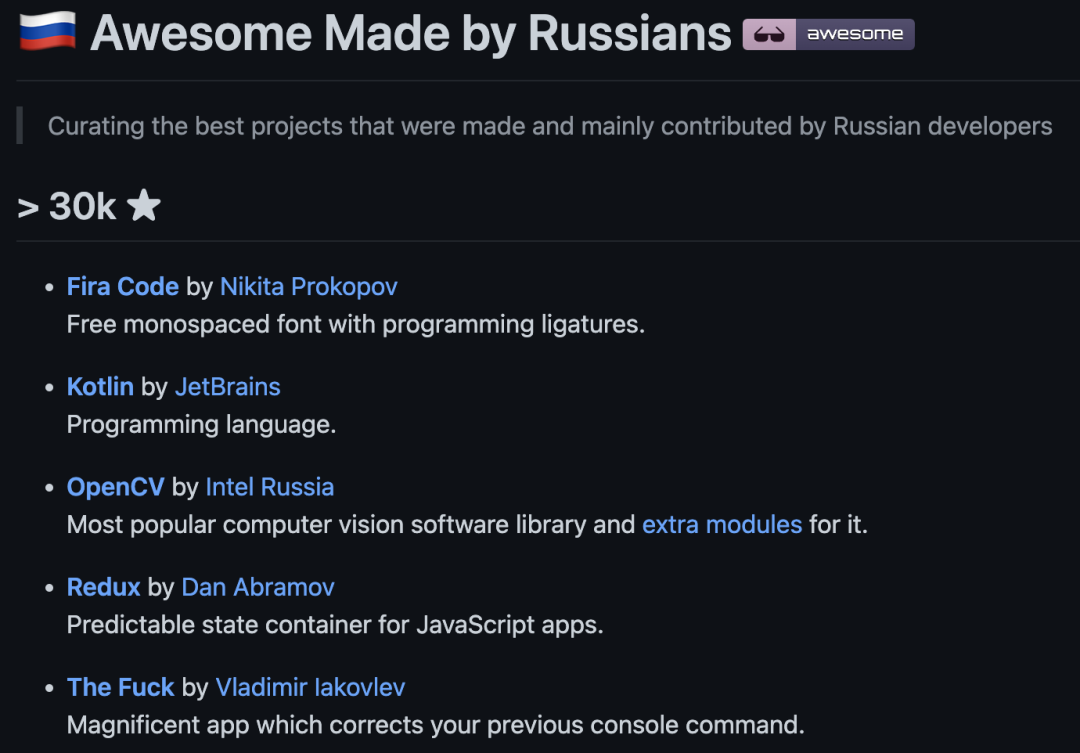
Task: Click the > 30k section heading
Action: point(89,206)
